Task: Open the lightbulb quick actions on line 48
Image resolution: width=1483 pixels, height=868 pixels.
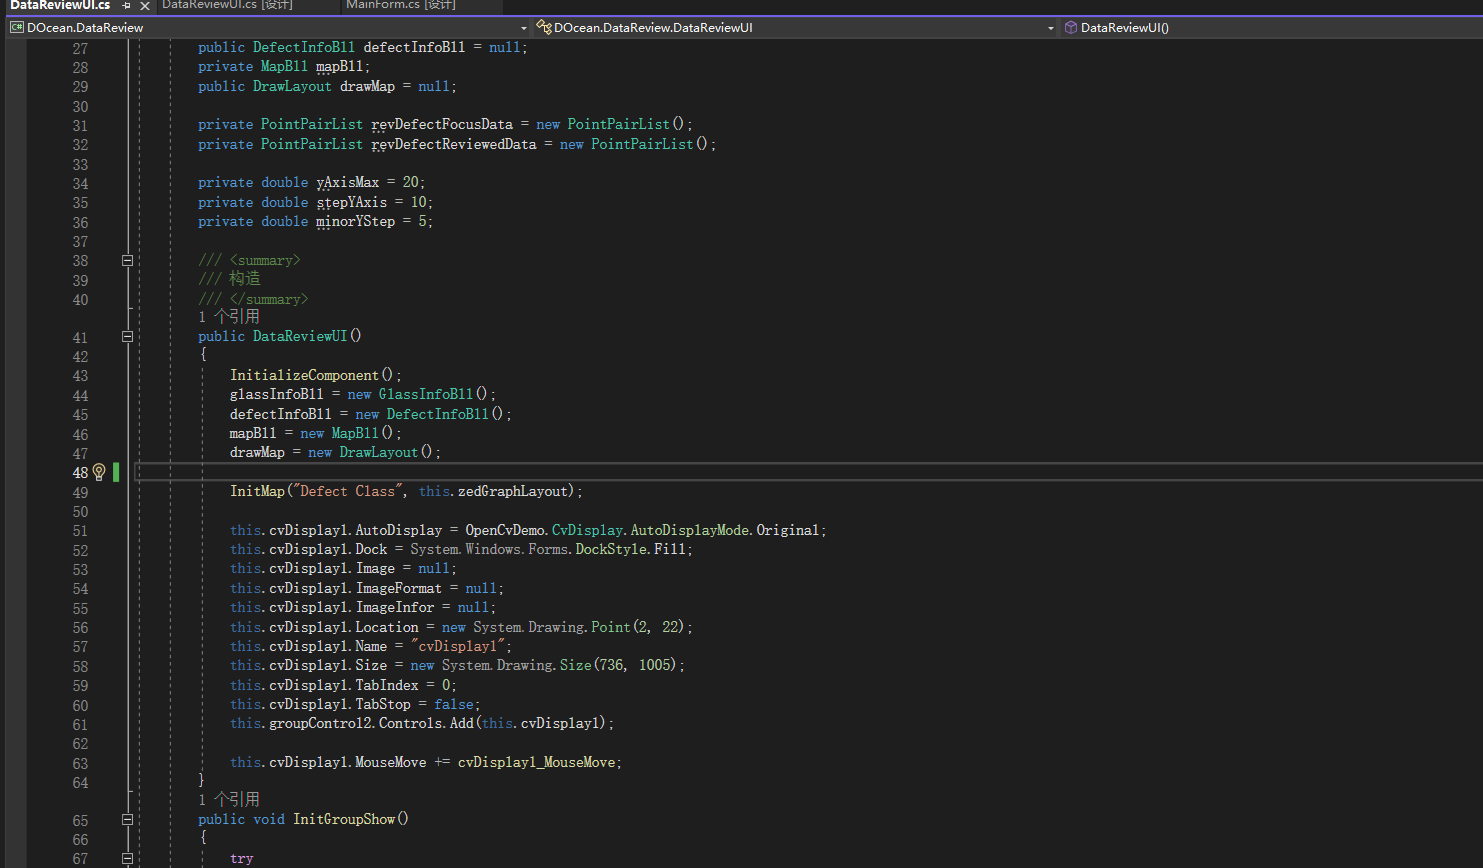Action: pos(99,472)
